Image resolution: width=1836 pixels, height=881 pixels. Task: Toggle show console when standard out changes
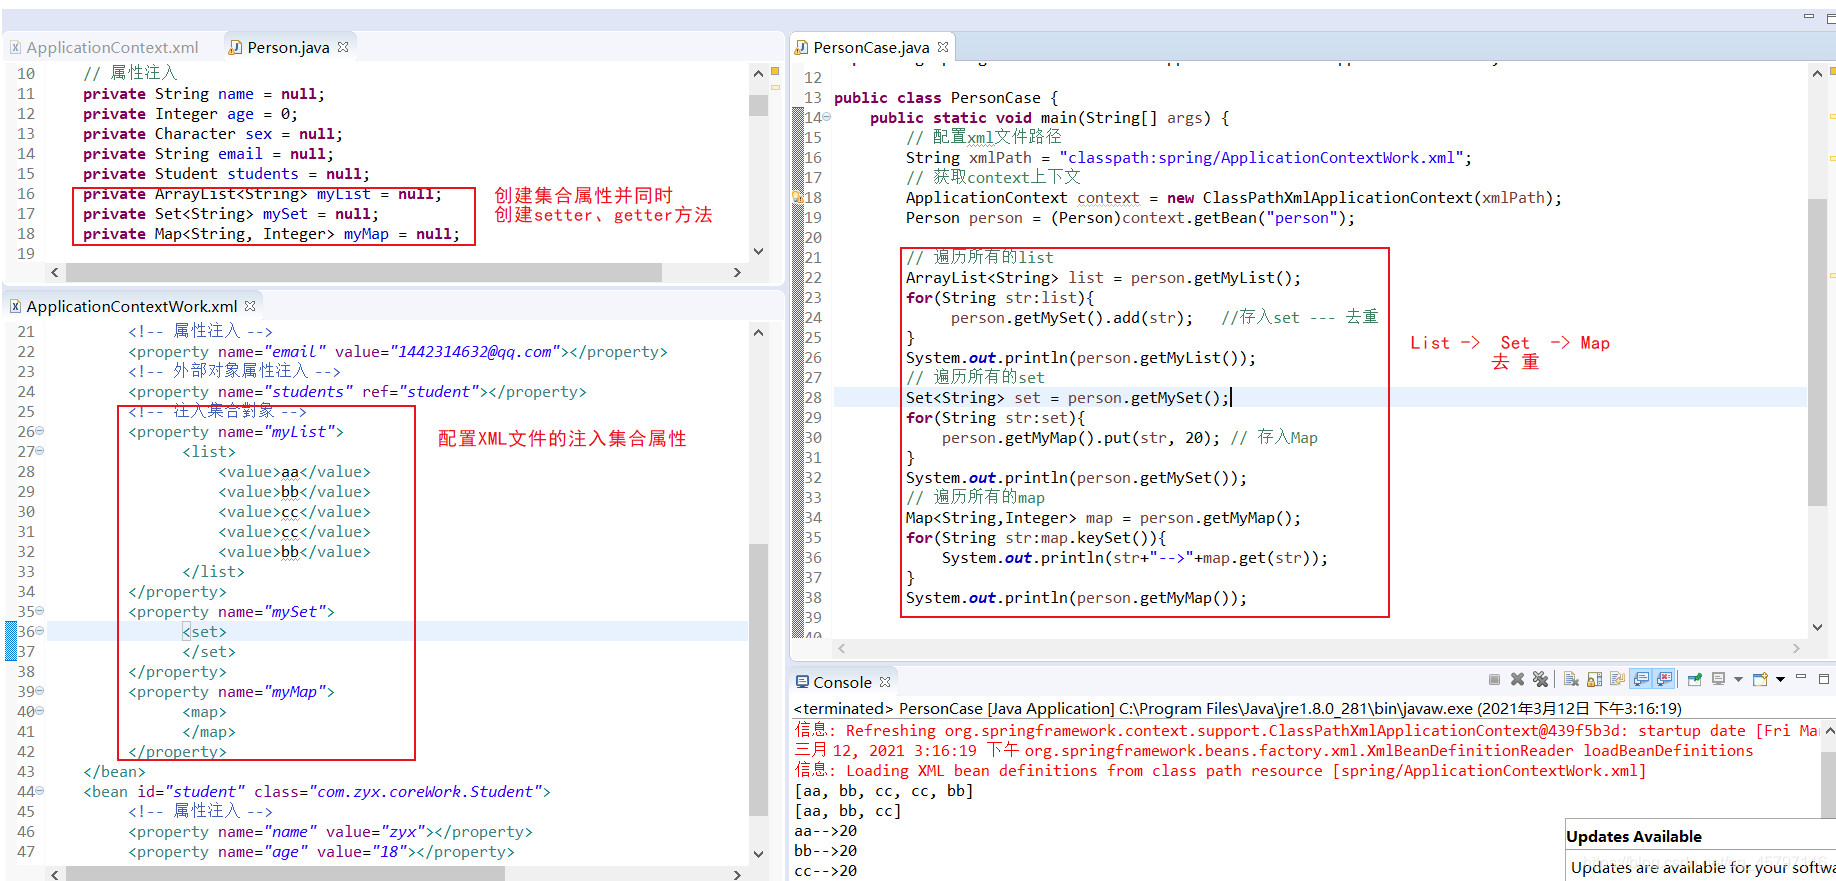click(1641, 679)
